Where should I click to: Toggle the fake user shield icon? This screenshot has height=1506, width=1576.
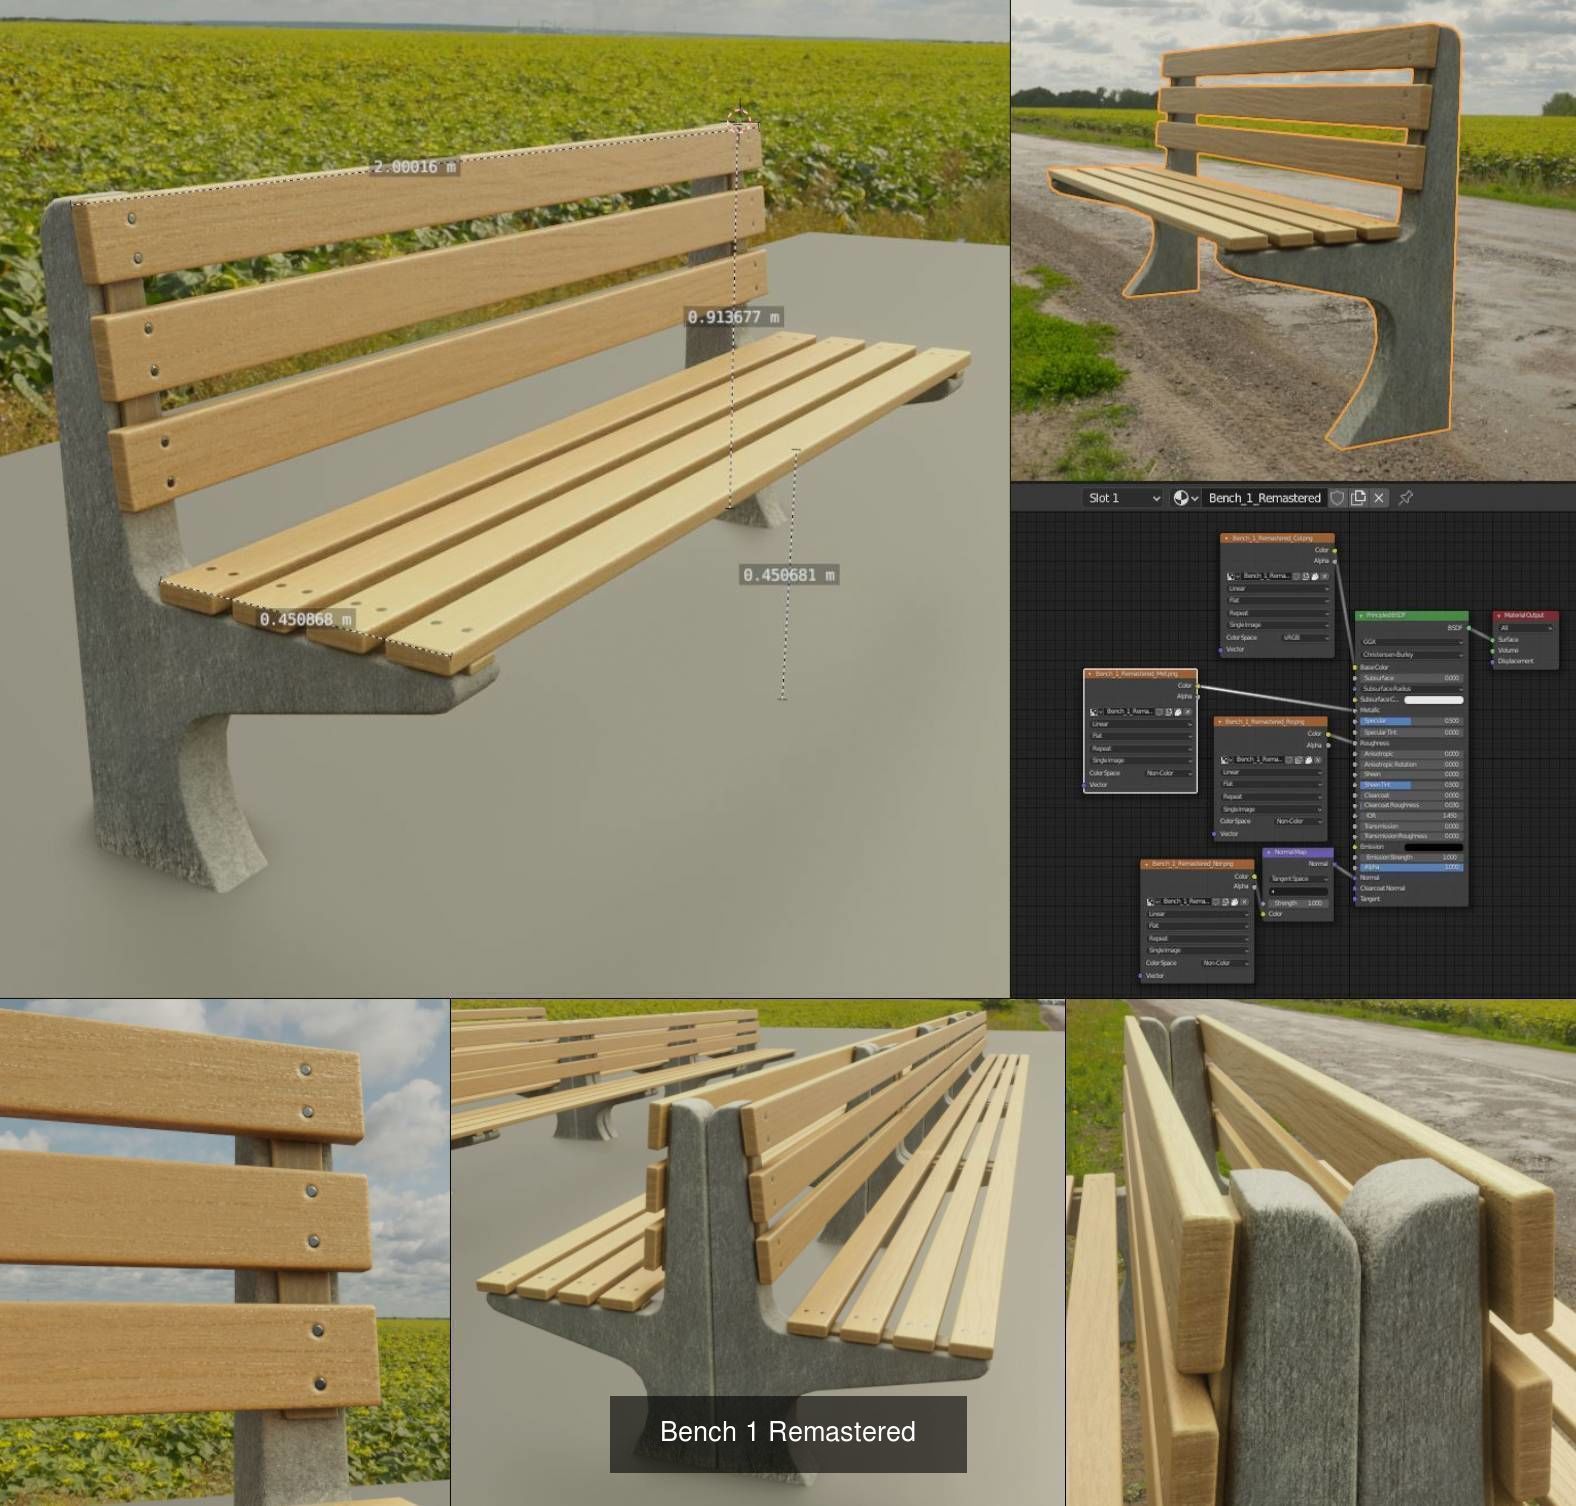(1337, 497)
